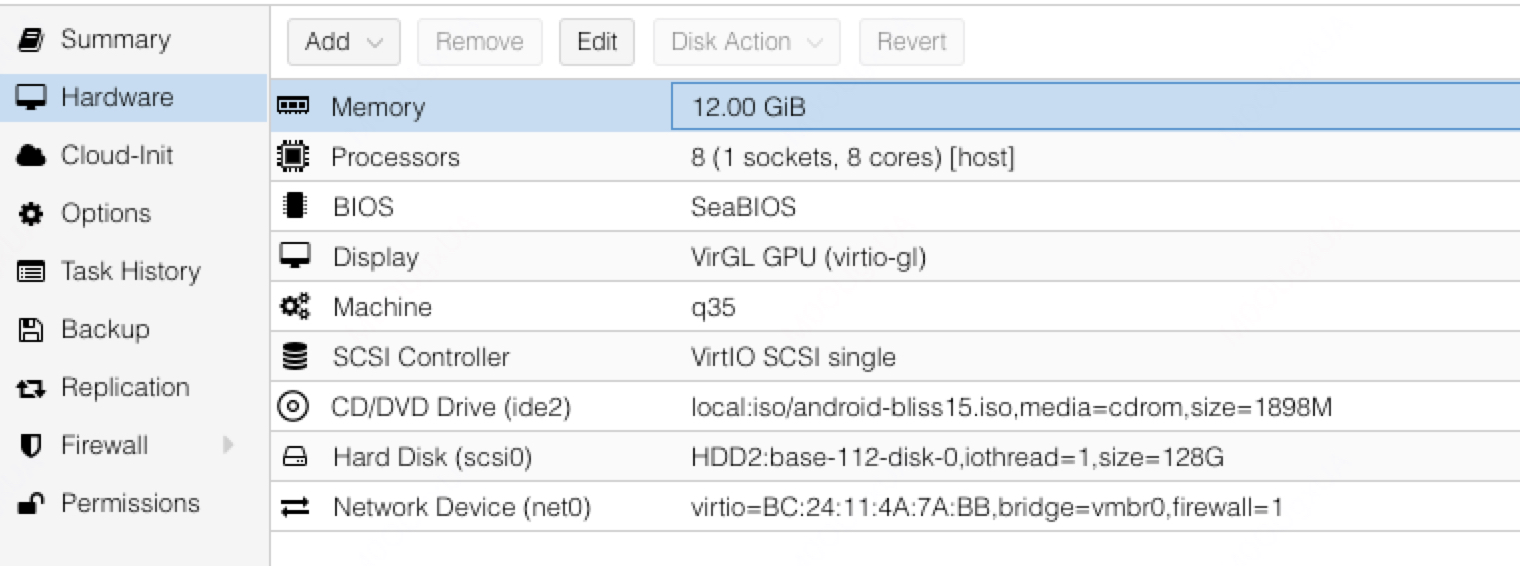Screen dimensions: 1520x566
Task: Open the Add hardware dropdown
Action: (343, 42)
